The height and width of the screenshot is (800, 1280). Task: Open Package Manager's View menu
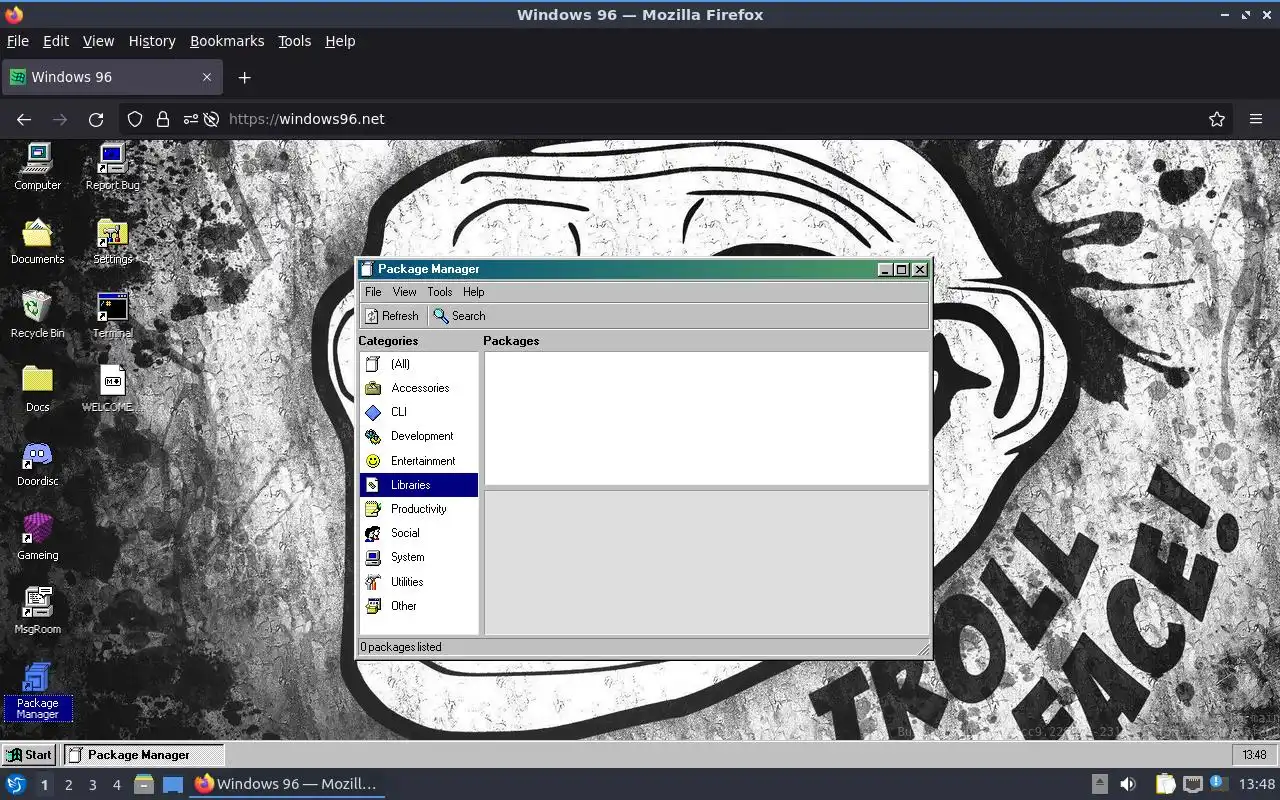404,292
